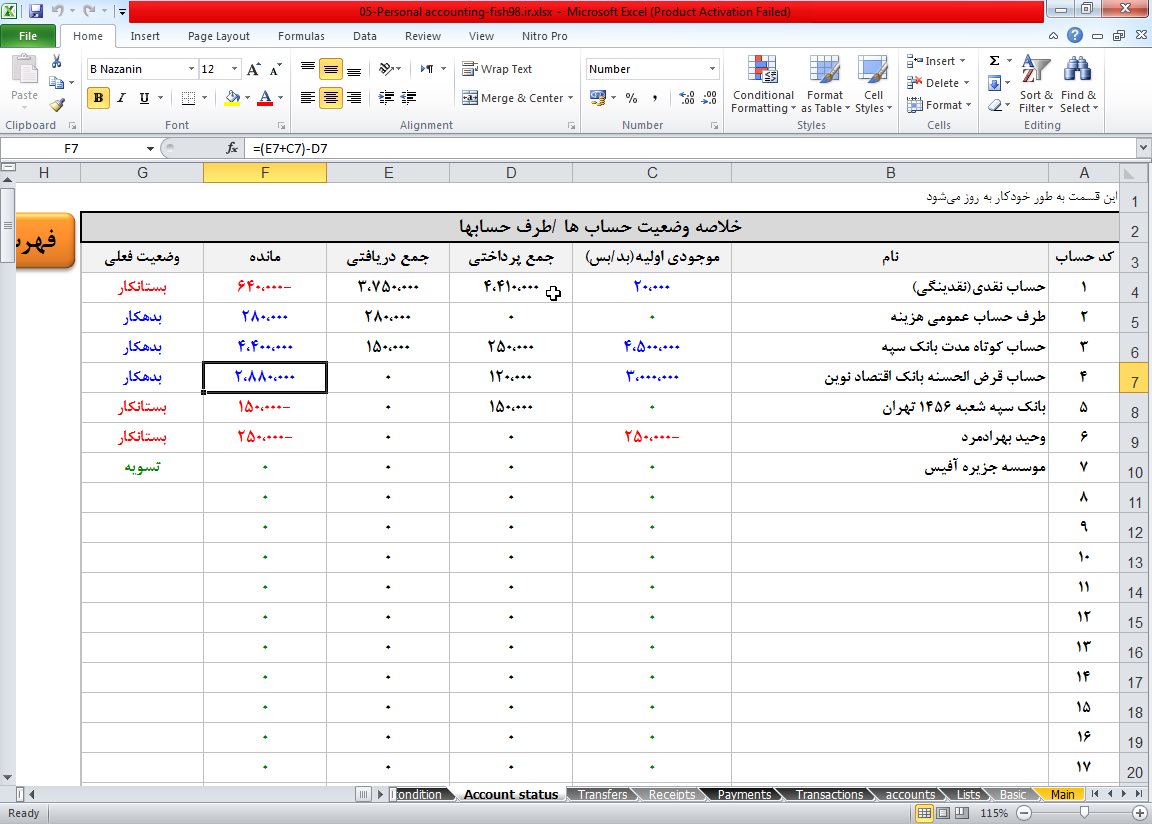1152x824 pixels.
Task: Open the font size dropdown
Action: click(x=234, y=69)
